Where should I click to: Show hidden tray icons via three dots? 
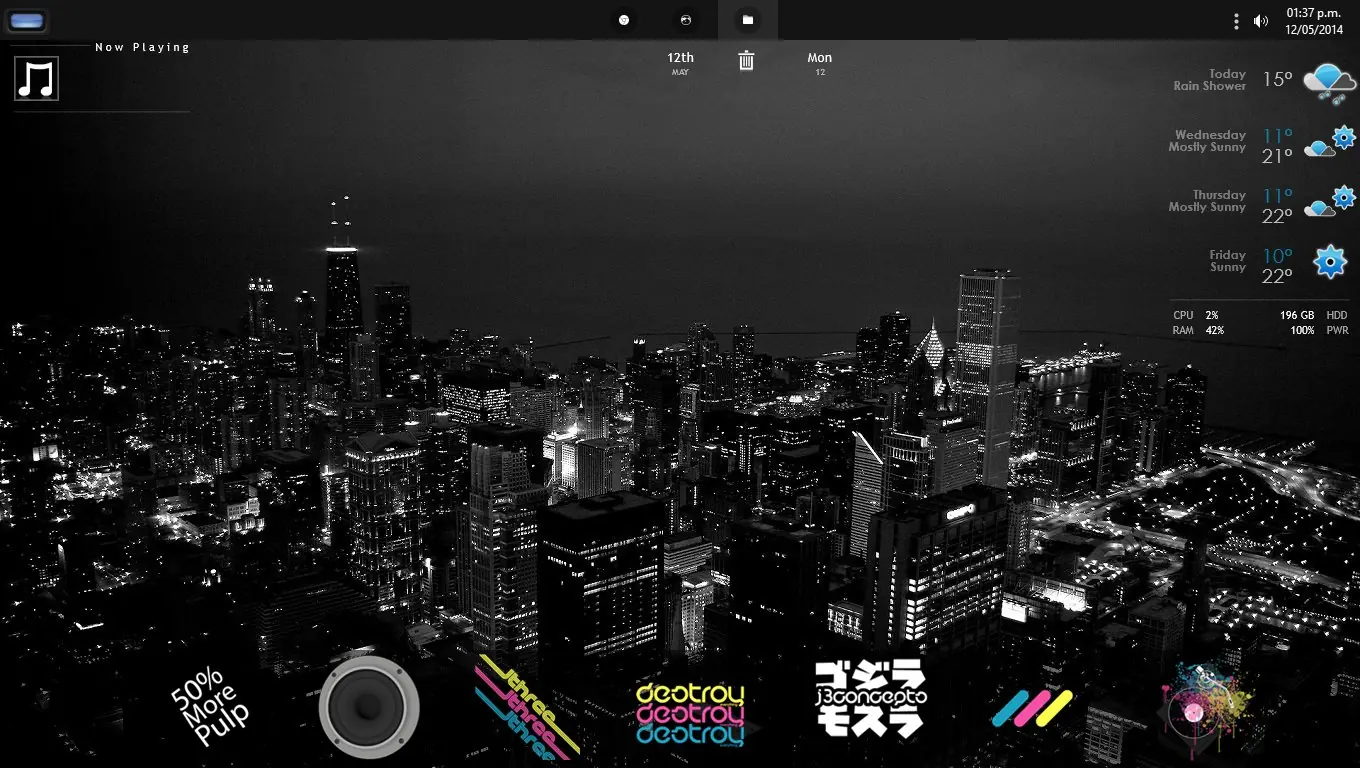pos(1237,20)
